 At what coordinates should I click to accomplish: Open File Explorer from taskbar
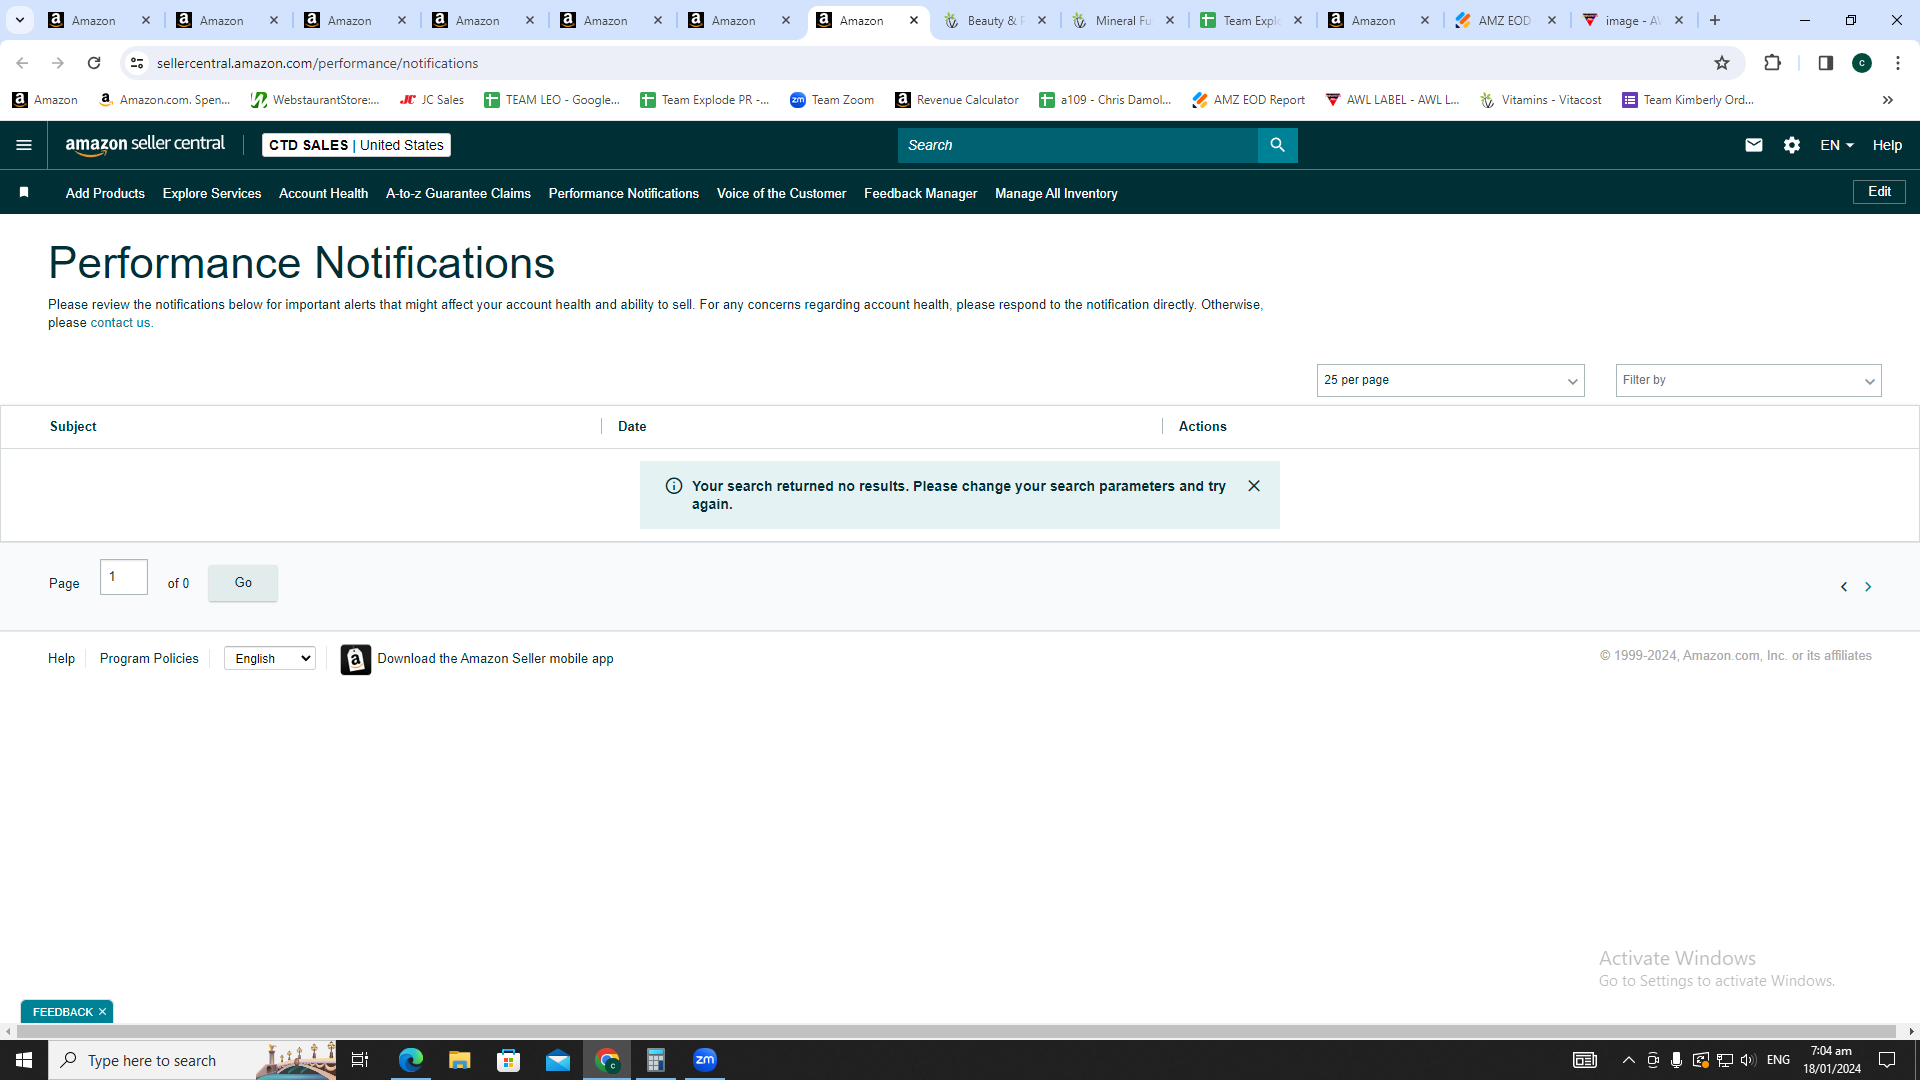click(x=459, y=1060)
